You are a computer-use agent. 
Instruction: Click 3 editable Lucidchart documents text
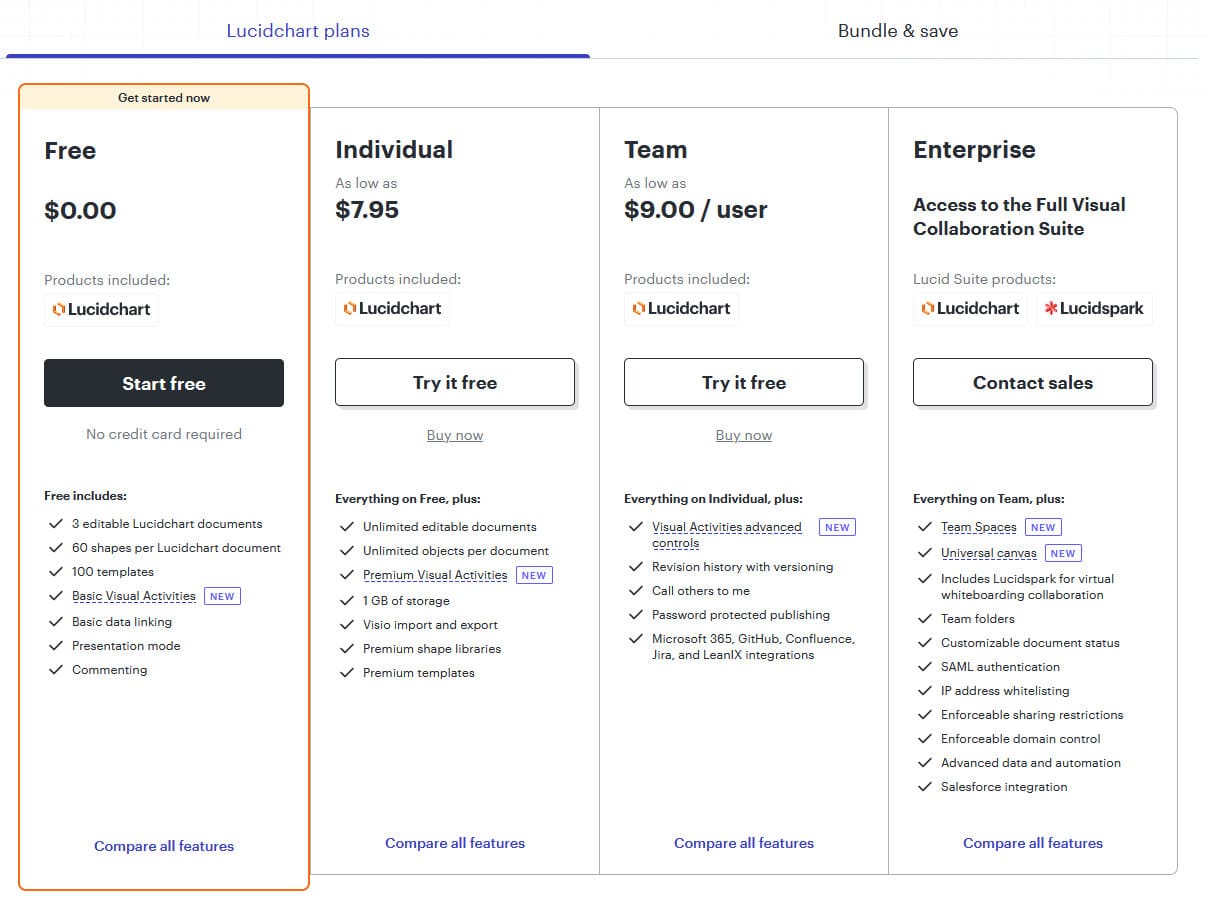(167, 524)
